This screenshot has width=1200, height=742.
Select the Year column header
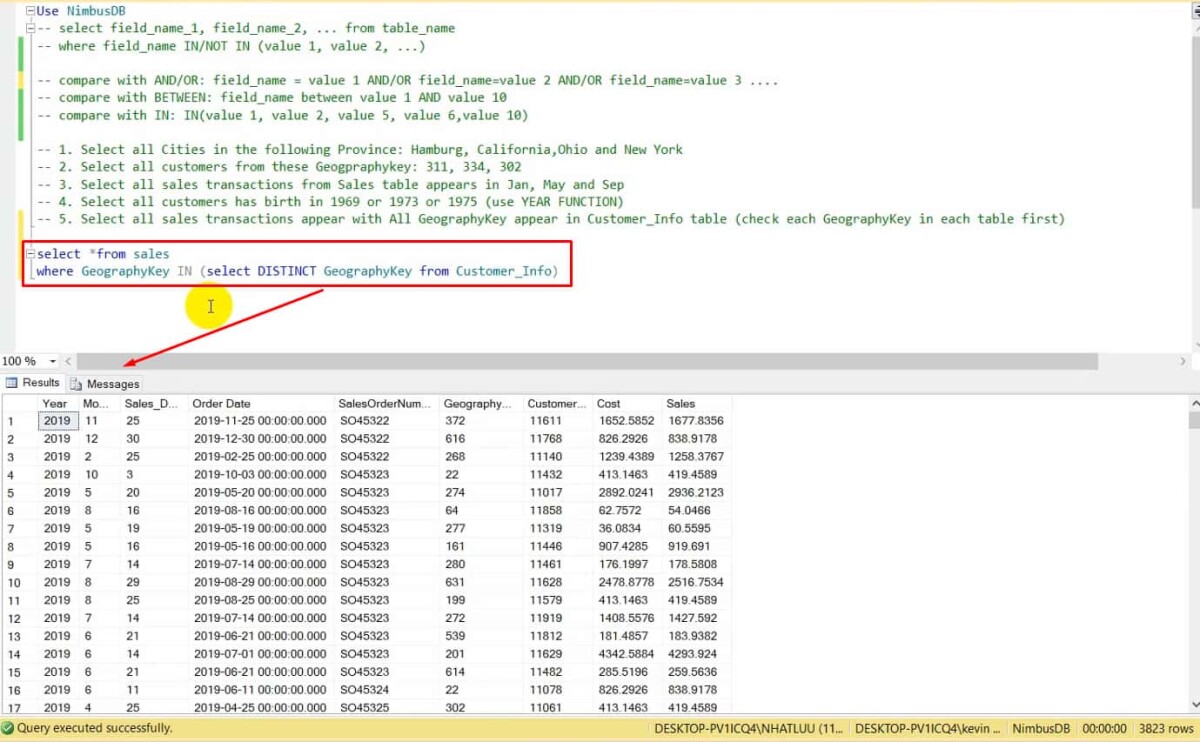point(56,403)
